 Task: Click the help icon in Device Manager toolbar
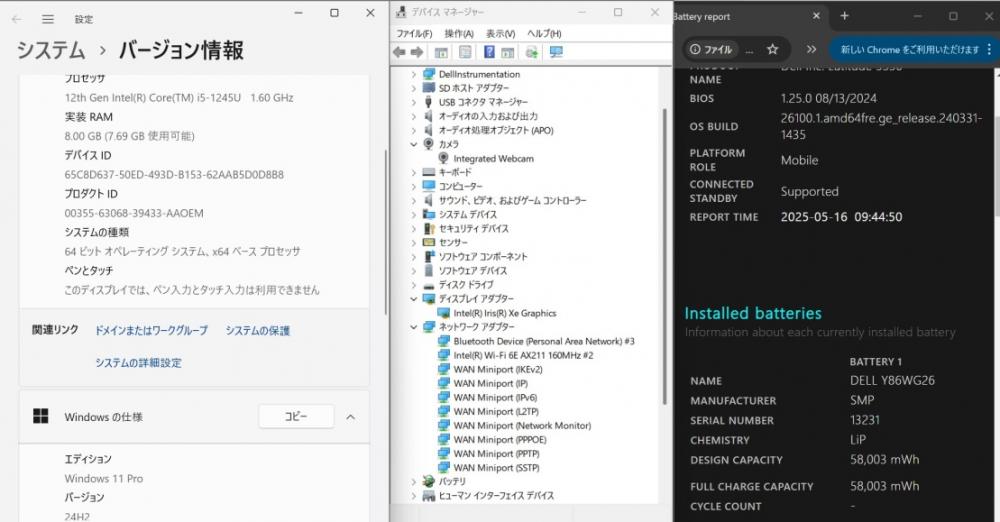pyautogui.click(x=489, y=52)
